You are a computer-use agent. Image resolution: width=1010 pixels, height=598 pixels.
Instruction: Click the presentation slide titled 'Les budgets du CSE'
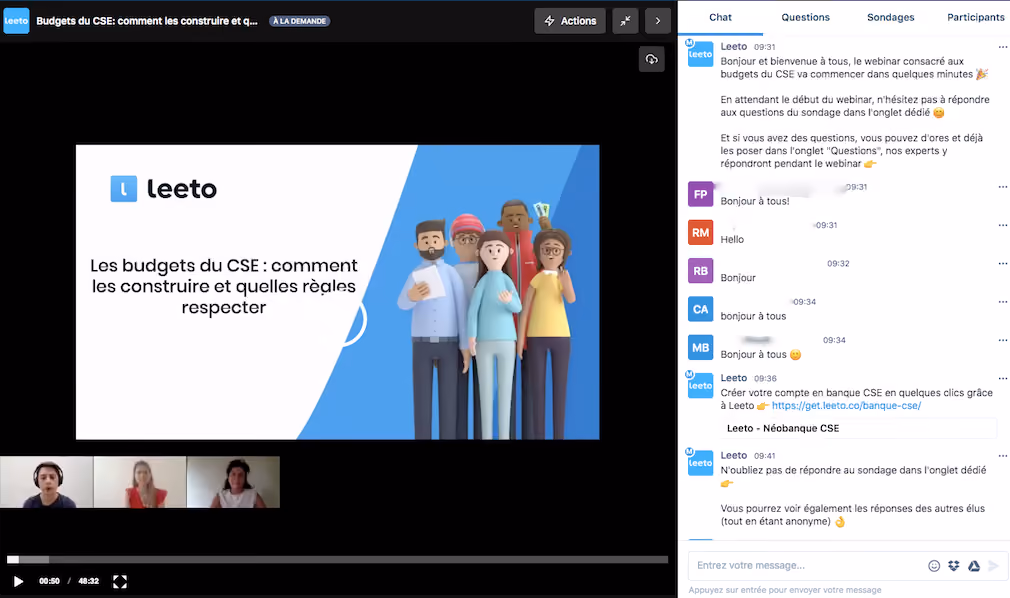[338, 292]
